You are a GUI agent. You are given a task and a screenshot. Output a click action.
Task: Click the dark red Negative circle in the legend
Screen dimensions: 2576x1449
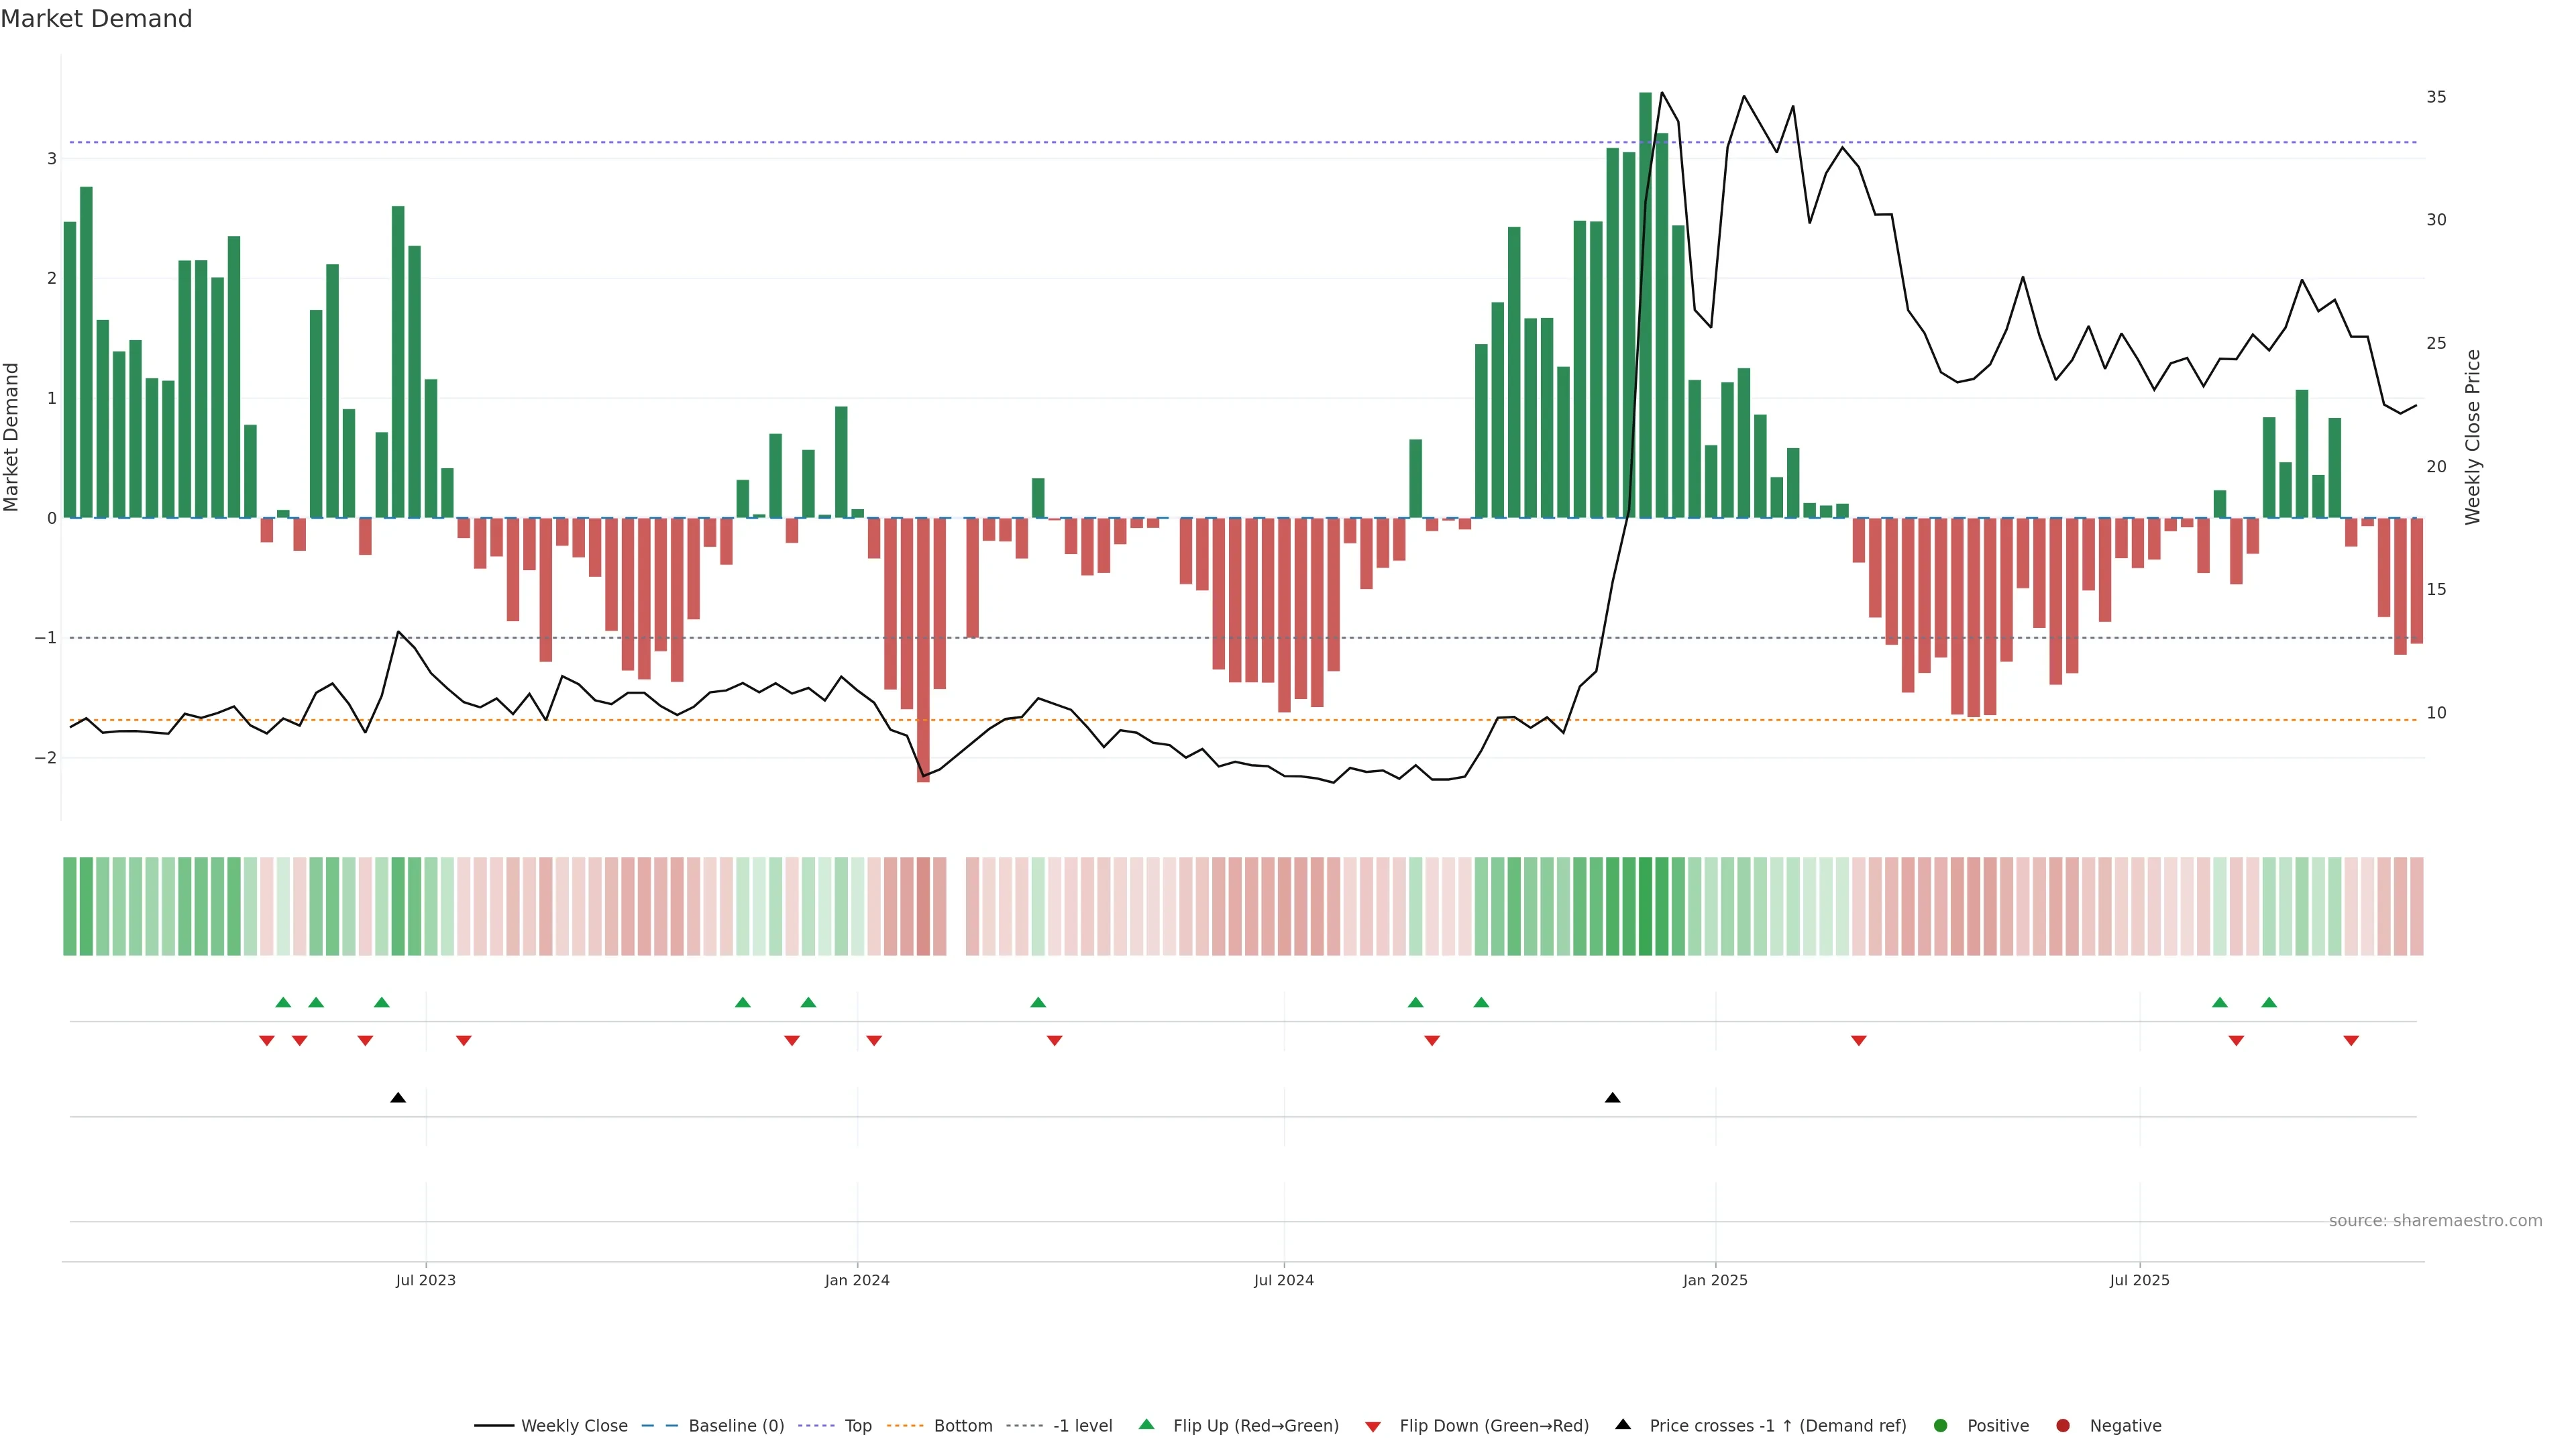click(2063, 1425)
